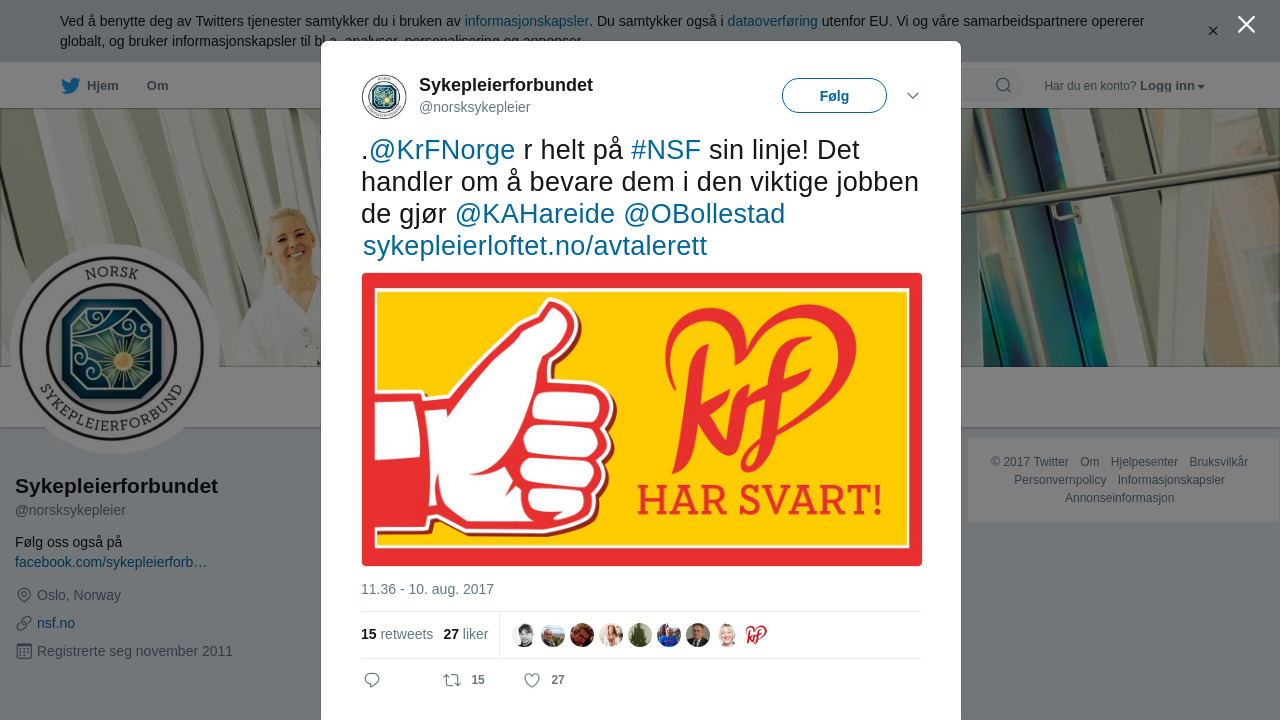Show the 15 retweets list
Image resolution: width=1280 pixels, height=720 pixels.
coord(397,634)
